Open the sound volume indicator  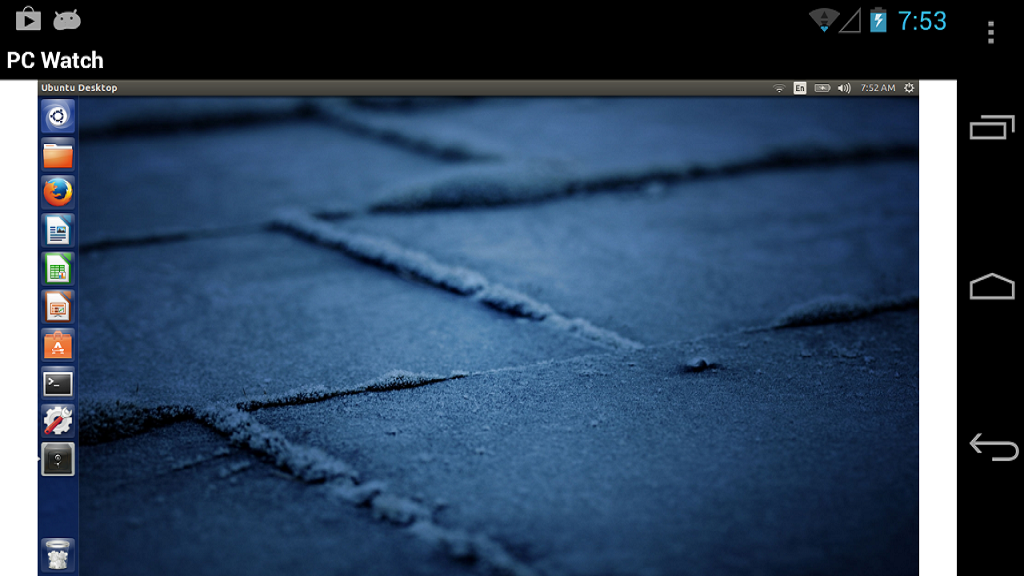844,88
